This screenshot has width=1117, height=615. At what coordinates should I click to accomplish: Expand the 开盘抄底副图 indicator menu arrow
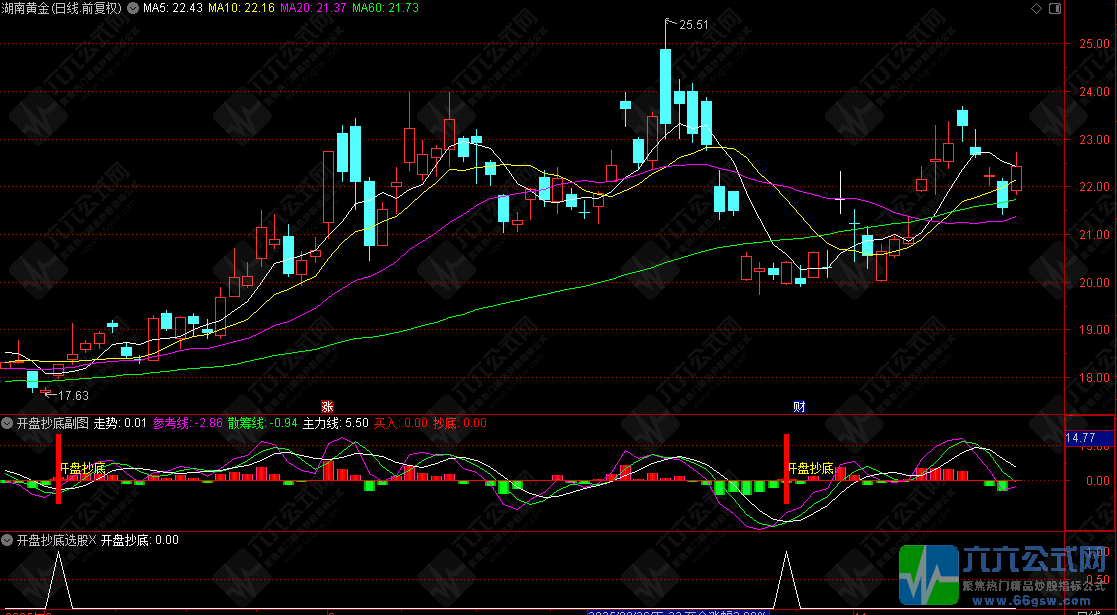7,423
